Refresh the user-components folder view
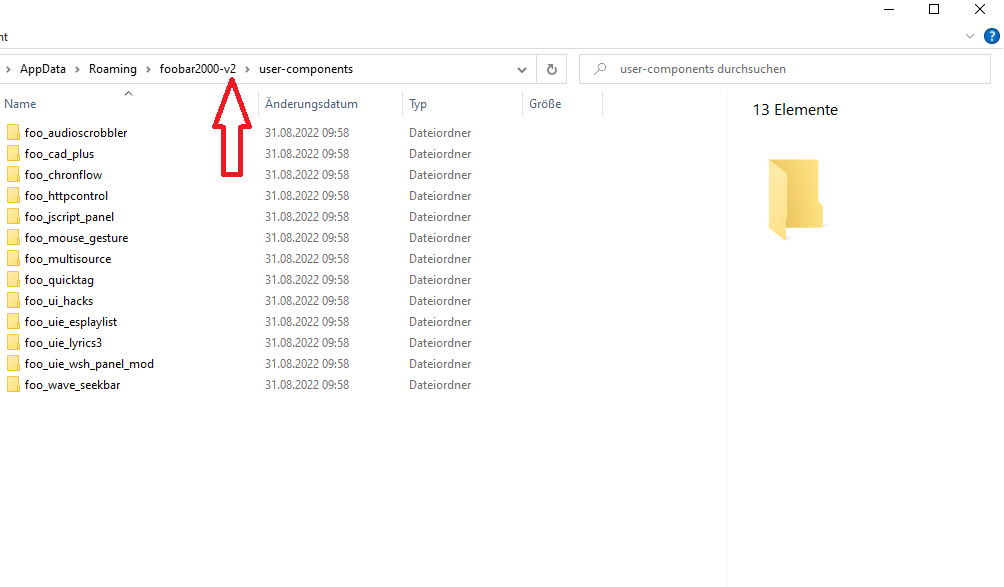This screenshot has height=587, width=1004. click(551, 69)
